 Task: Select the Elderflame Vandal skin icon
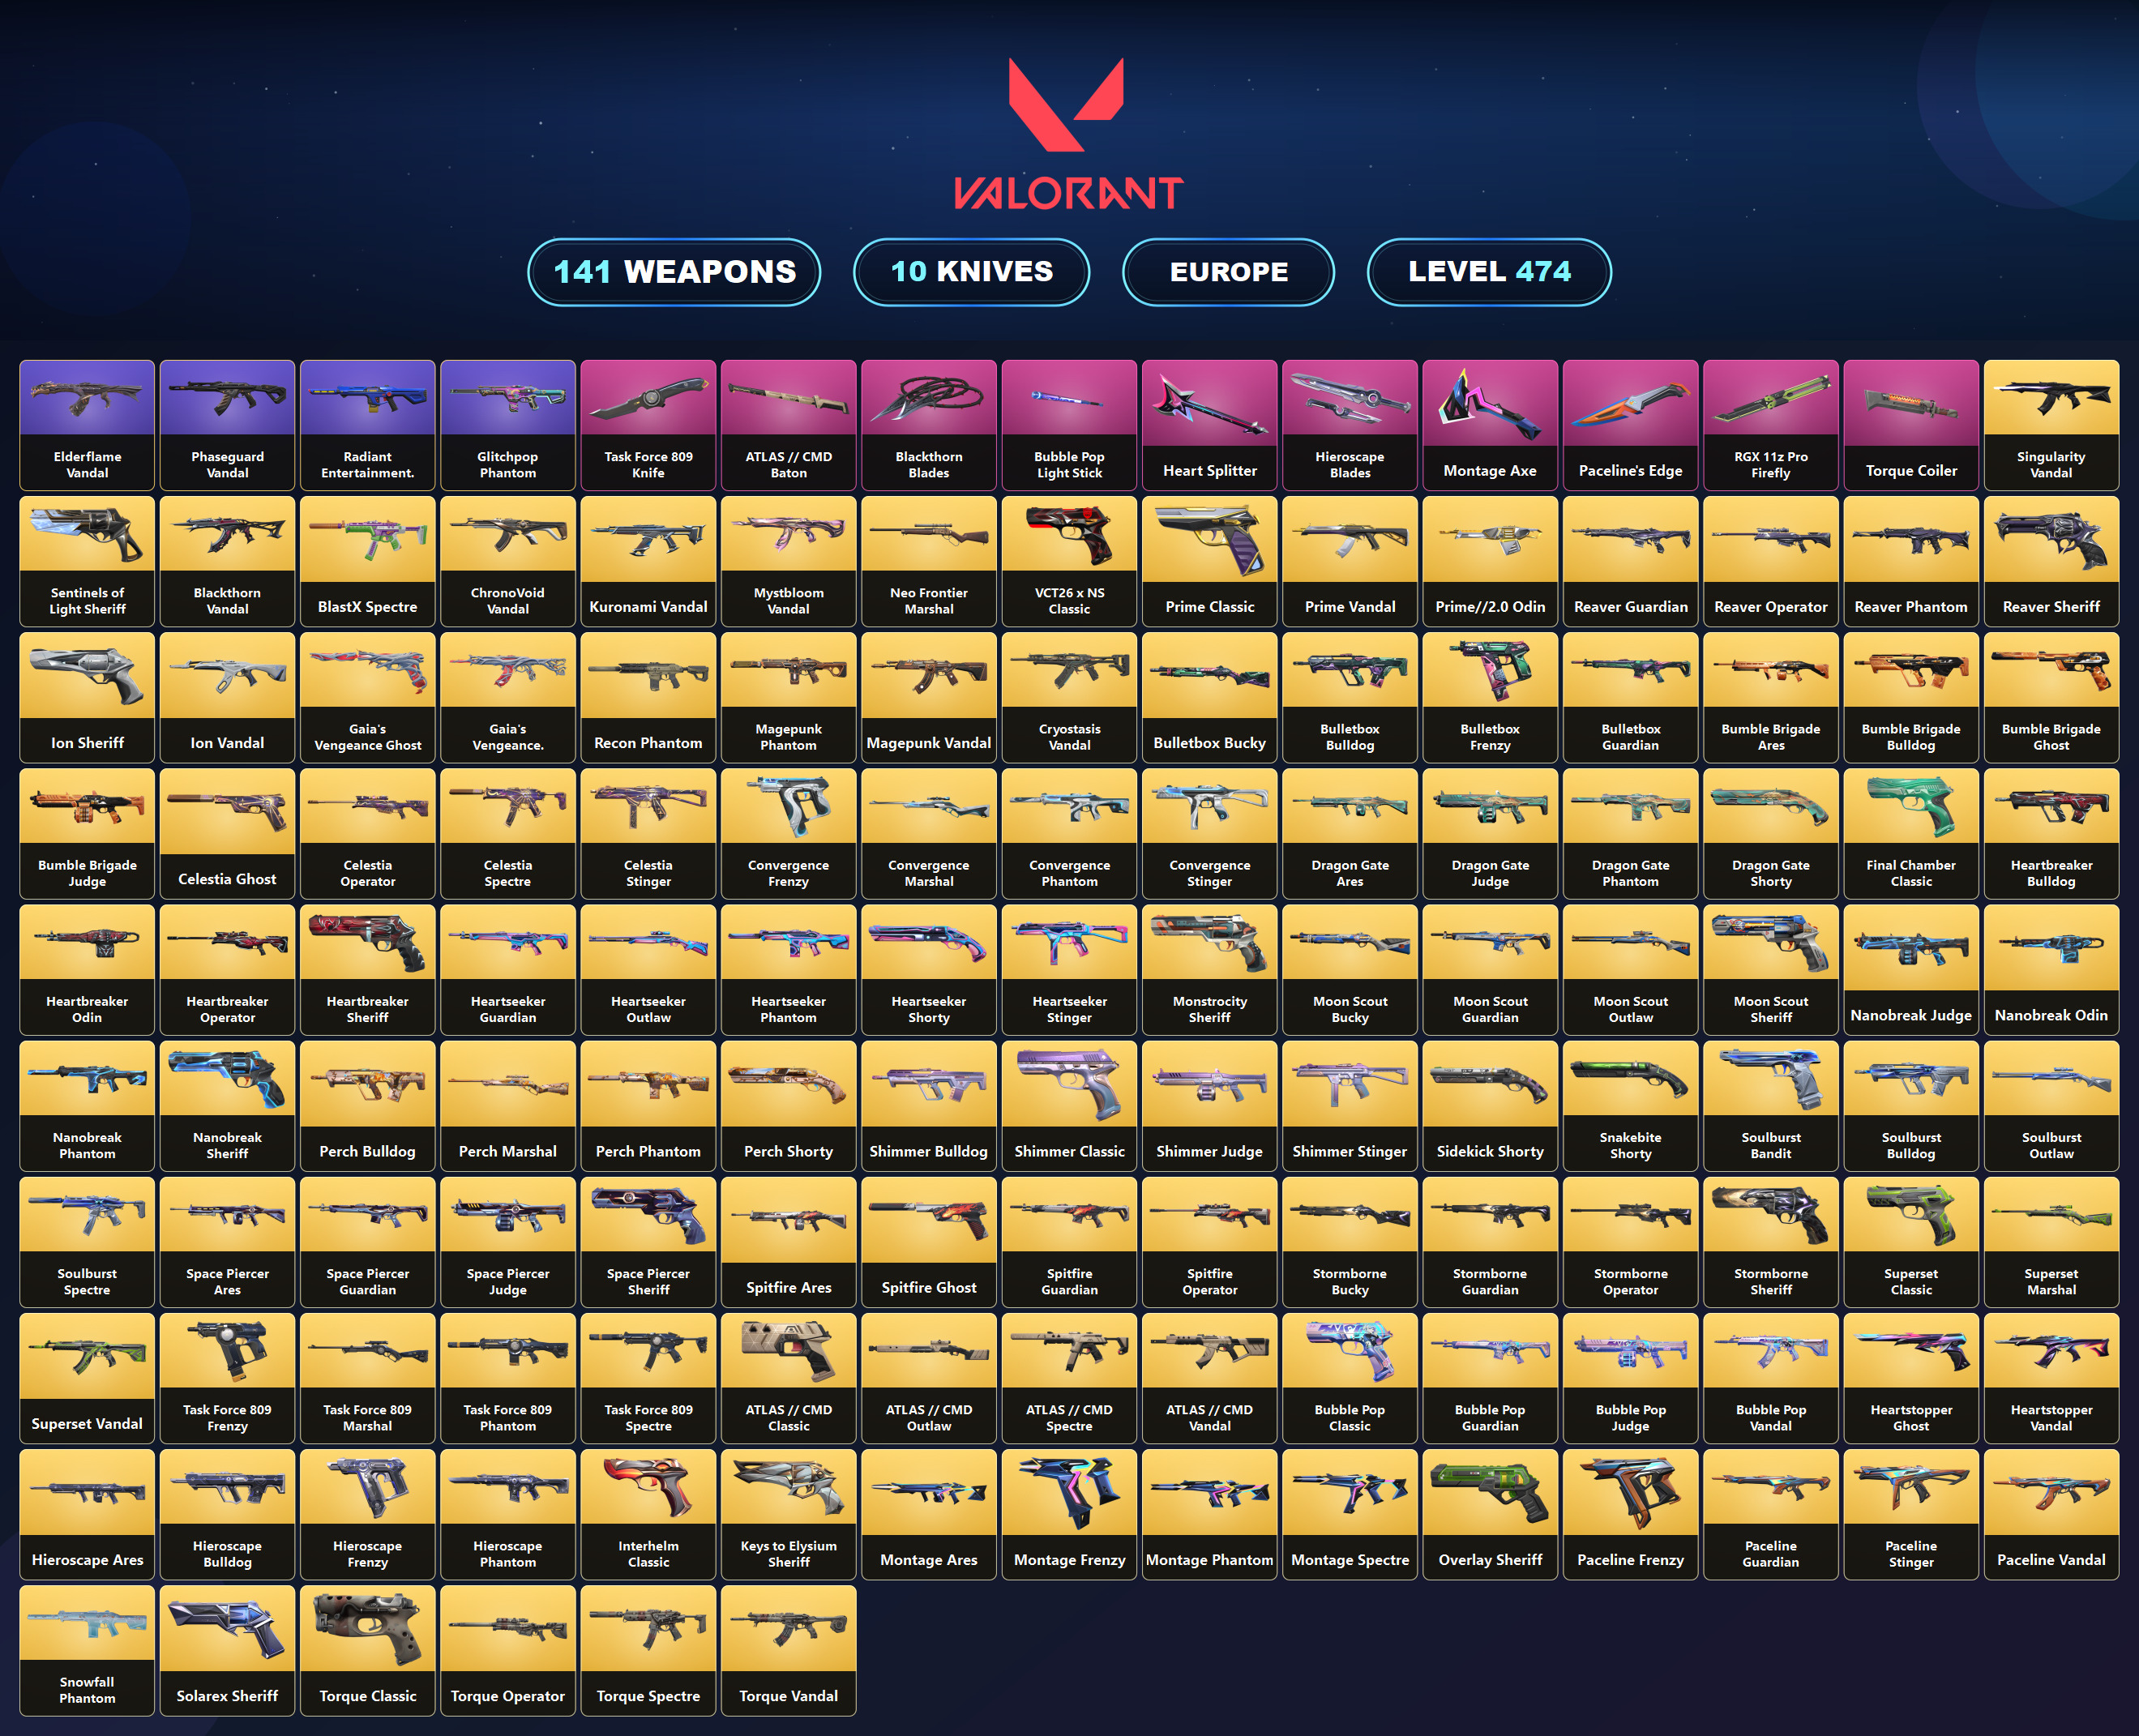click(87, 398)
